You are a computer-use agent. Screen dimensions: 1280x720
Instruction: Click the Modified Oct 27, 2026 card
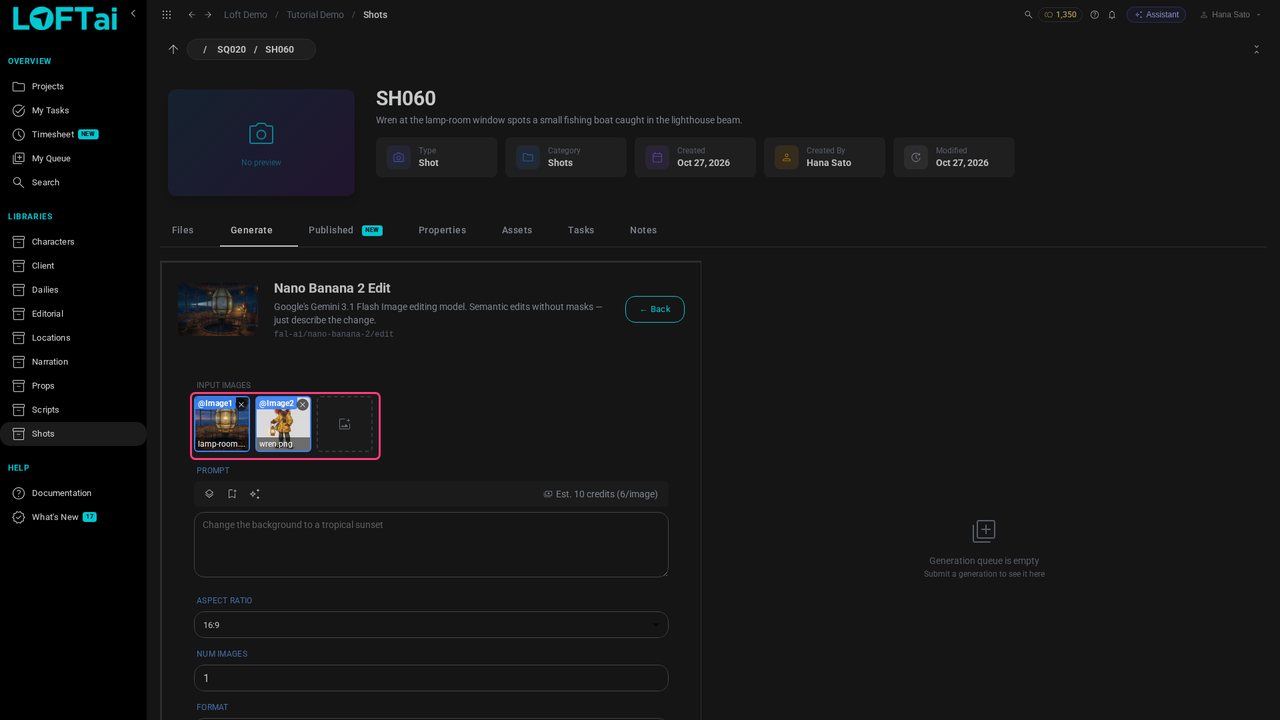pos(954,157)
